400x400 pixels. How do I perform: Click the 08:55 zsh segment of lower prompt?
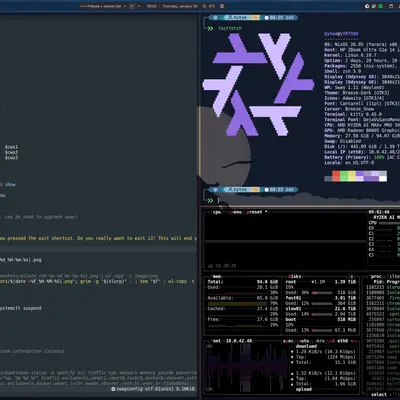point(280,190)
